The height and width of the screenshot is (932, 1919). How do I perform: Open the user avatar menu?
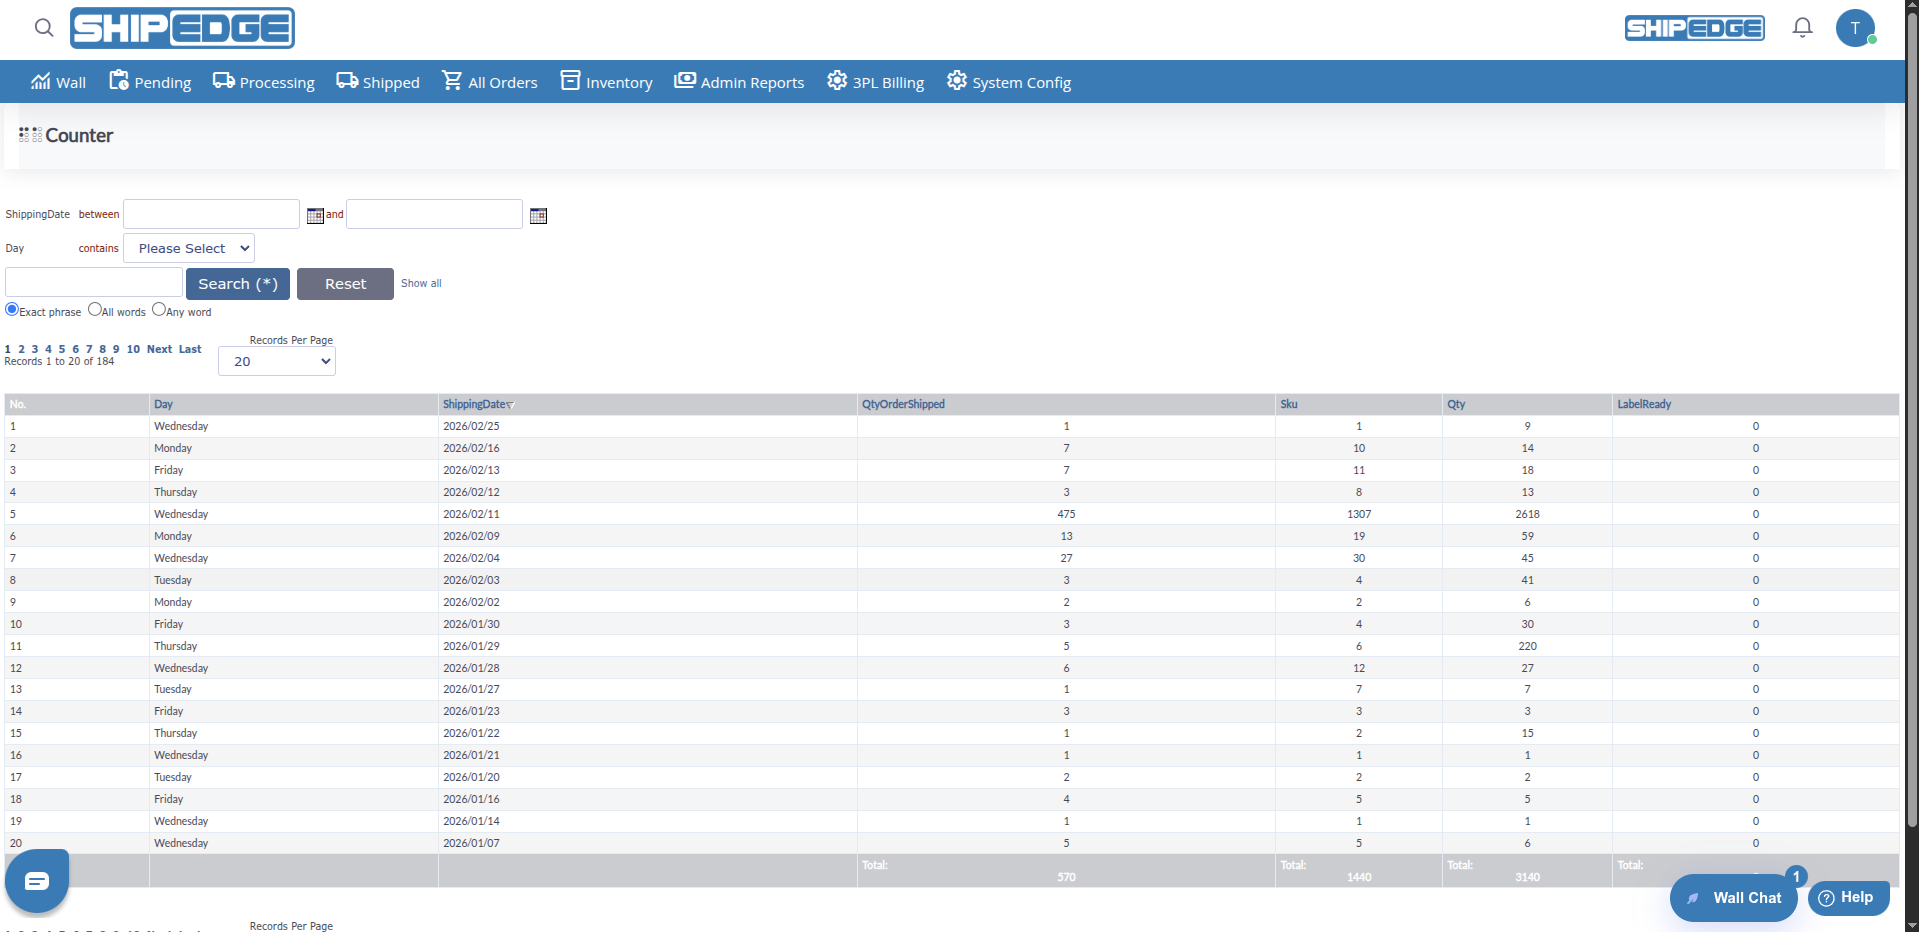[x=1855, y=28]
